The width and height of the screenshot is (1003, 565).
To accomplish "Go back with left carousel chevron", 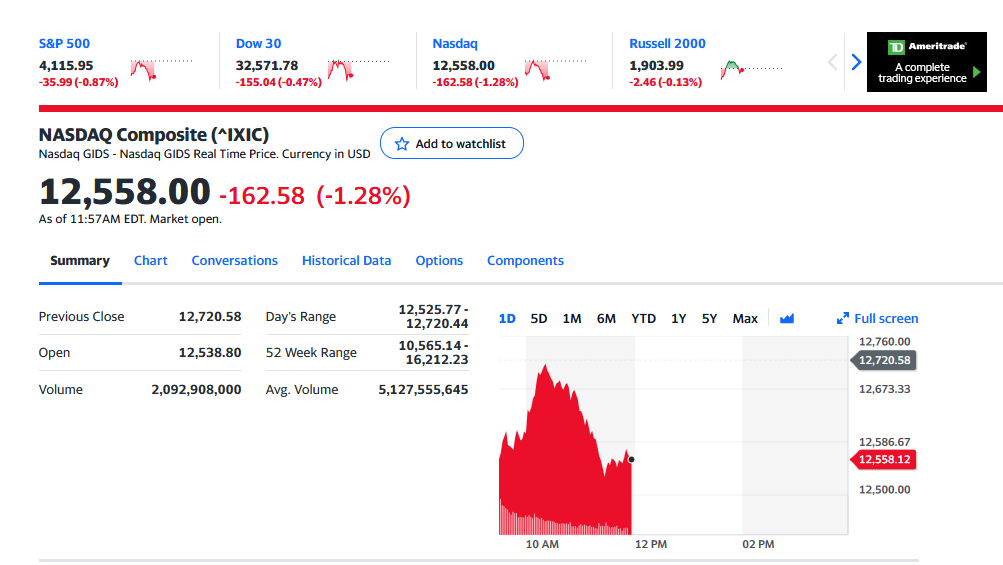I will pyautogui.click(x=832, y=62).
